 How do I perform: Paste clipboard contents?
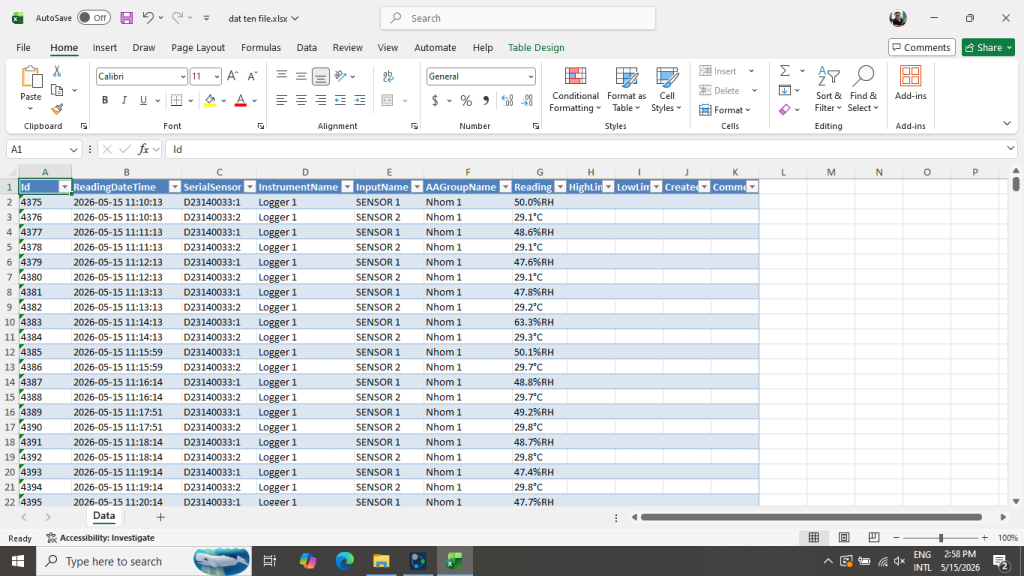(x=31, y=77)
